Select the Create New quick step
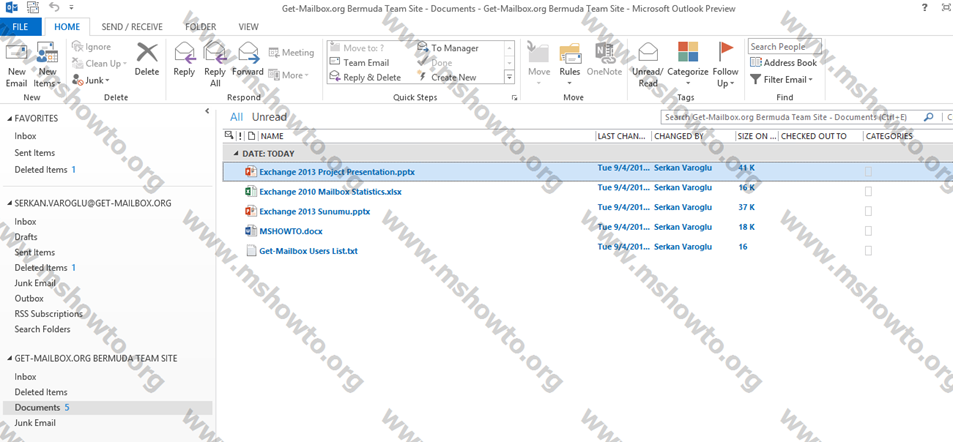Image resolution: width=953 pixels, height=442 pixels. pos(447,77)
